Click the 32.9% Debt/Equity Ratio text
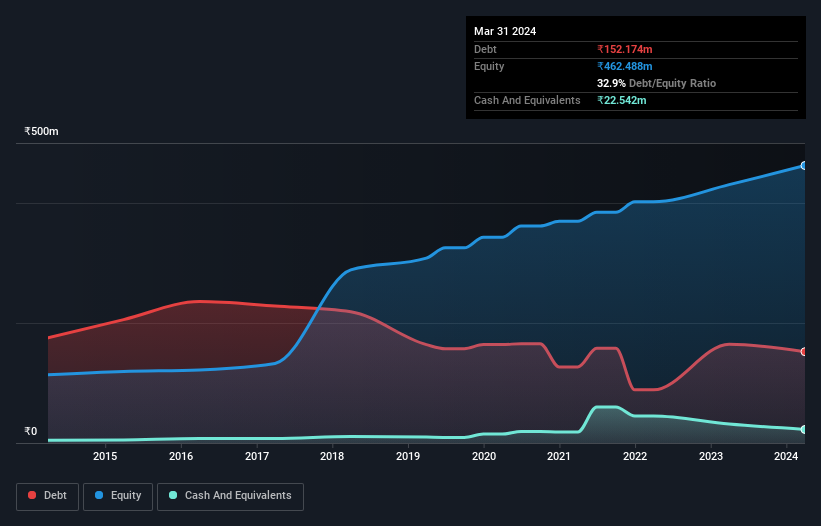 (656, 83)
